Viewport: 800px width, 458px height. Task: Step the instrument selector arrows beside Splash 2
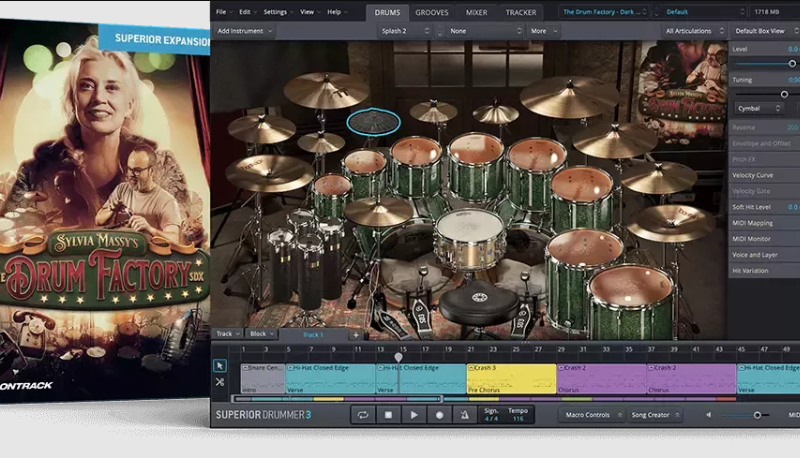(440, 31)
